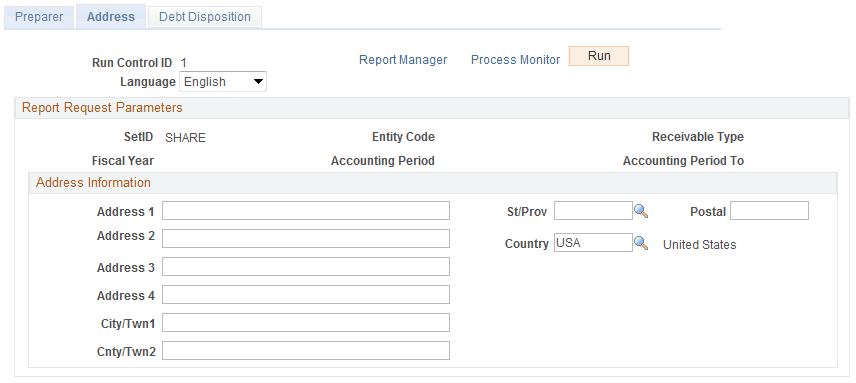Click the Country field containing USA
This screenshot has width=856, height=383.
[x=593, y=243]
